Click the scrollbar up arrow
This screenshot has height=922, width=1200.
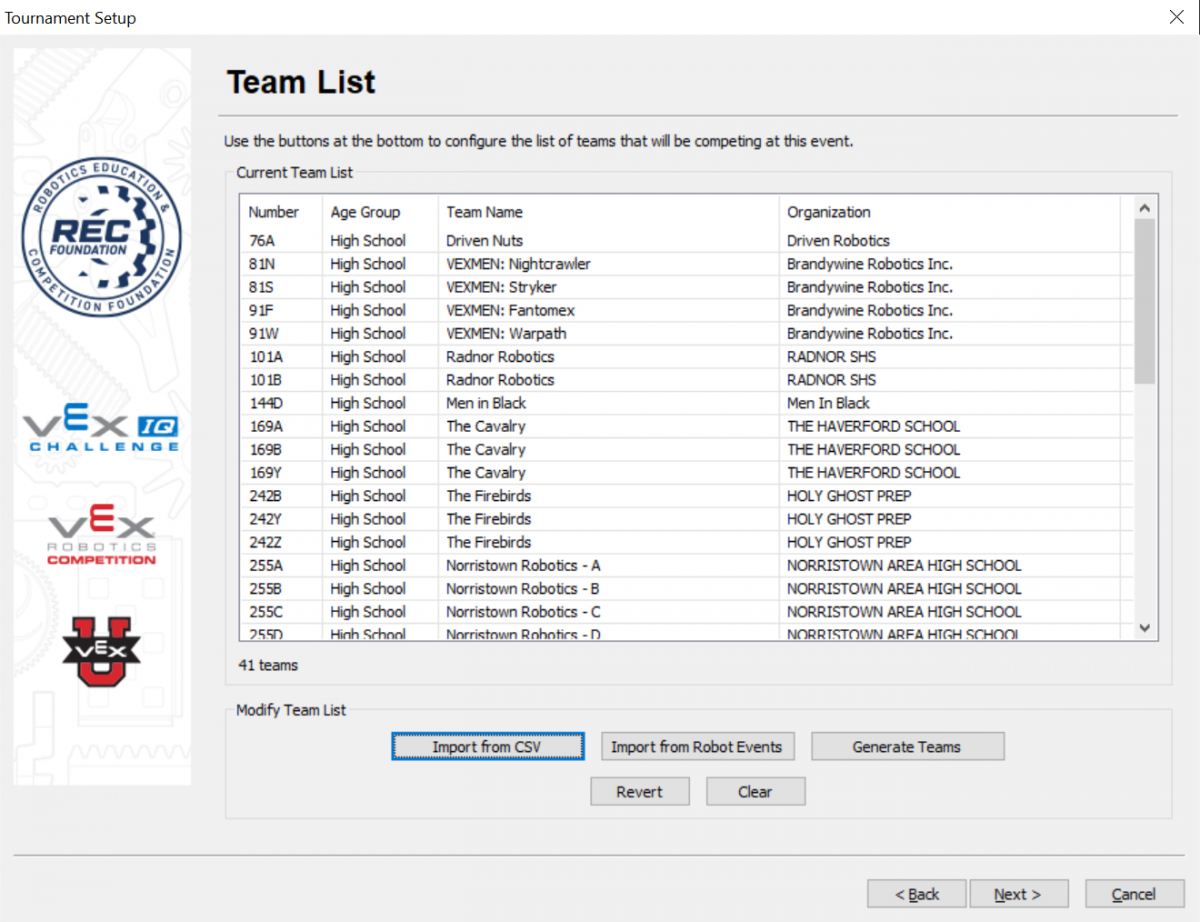click(1143, 207)
